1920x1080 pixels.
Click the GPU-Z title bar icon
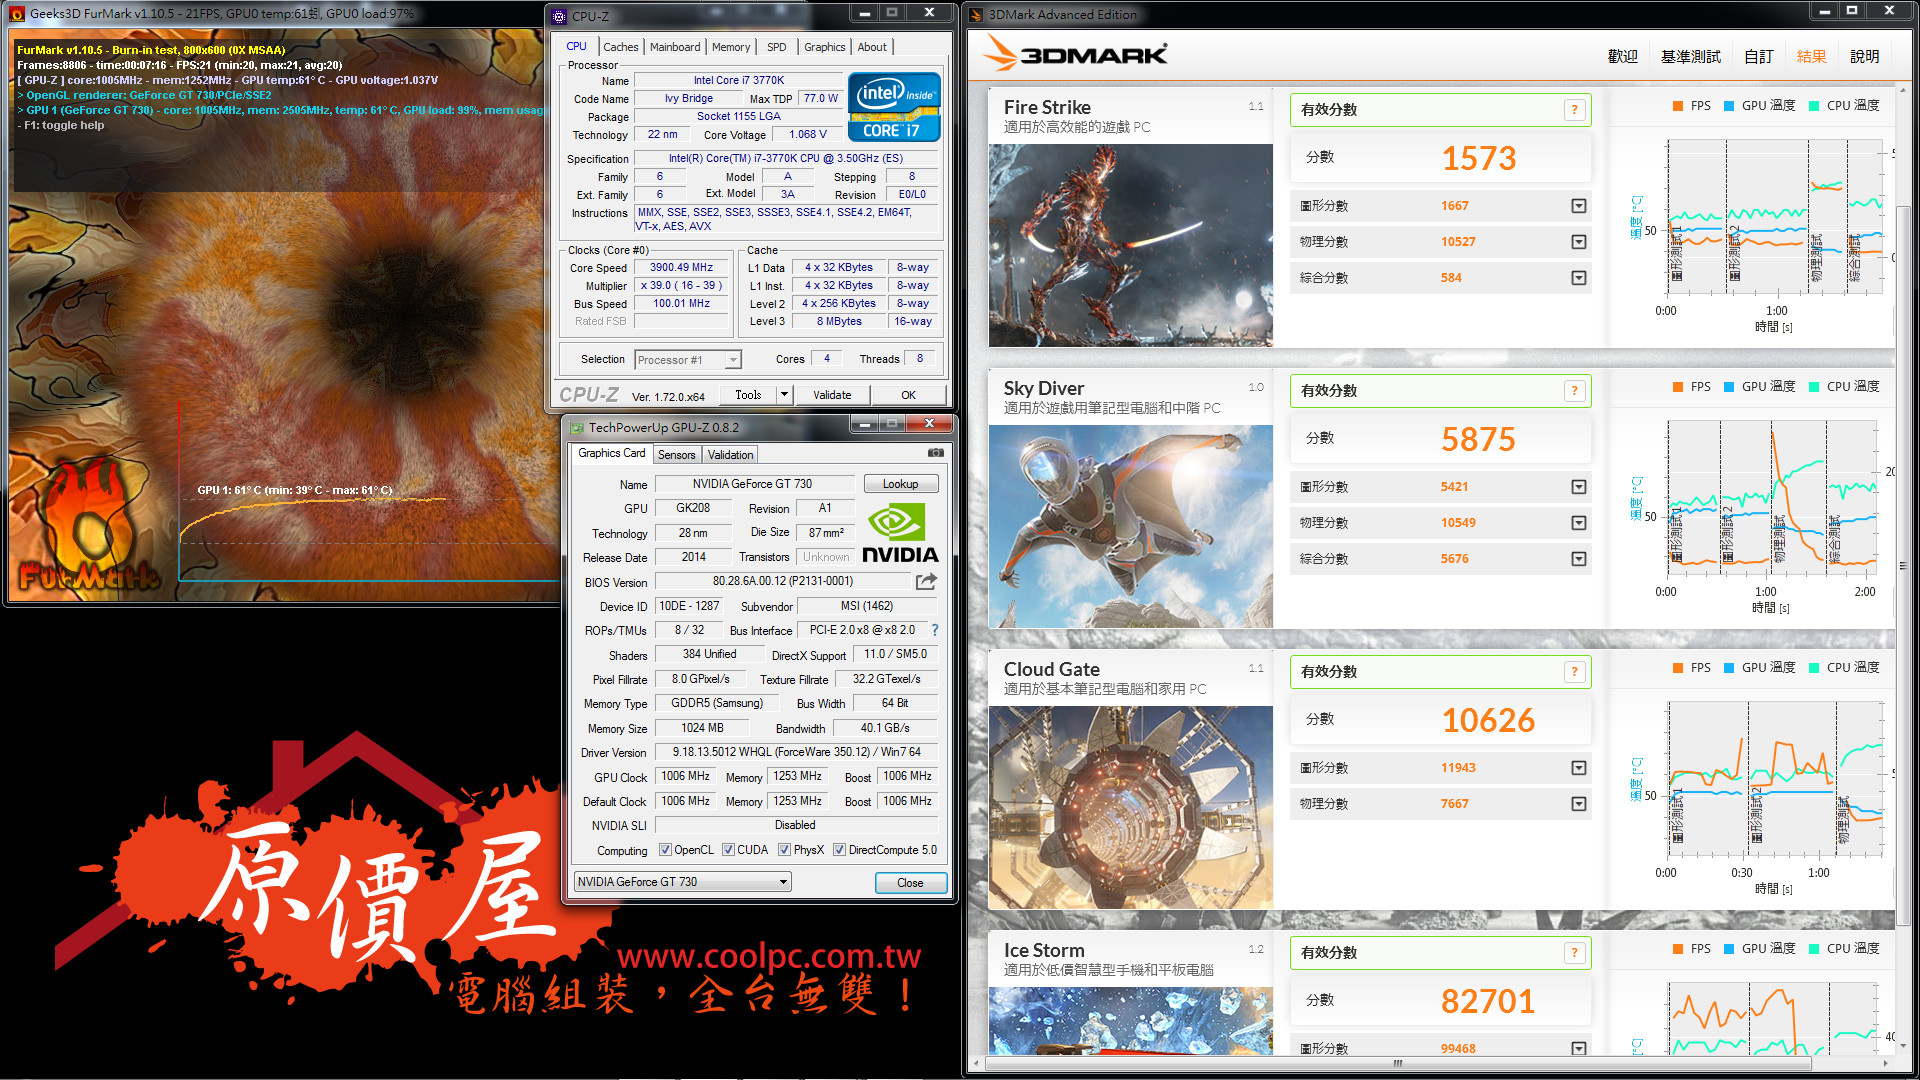point(576,428)
